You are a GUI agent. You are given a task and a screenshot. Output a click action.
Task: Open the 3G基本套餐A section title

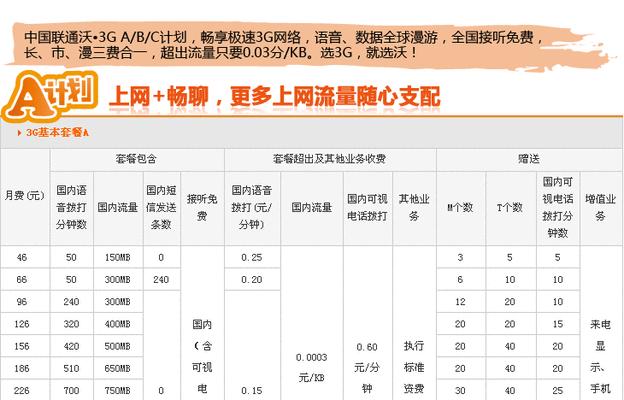point(57,133)
